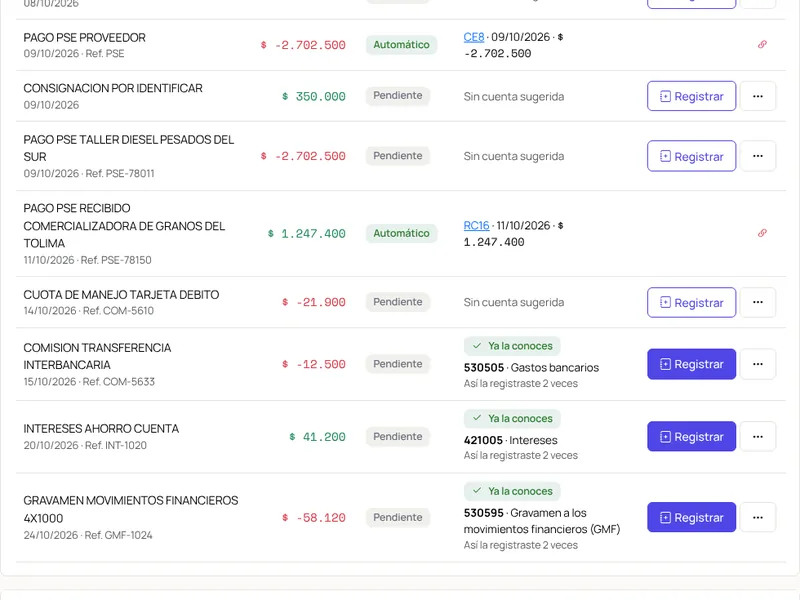The height and width of the screenshot is (600, 800).
Task: Click the description PAGO PSE PROVEEDOR
Action: 84,38
